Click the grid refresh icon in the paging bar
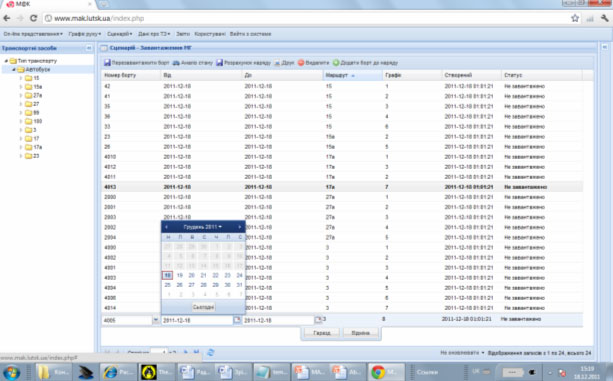The image size is (613, 381). pyautogui.click(x=210, y=352)
